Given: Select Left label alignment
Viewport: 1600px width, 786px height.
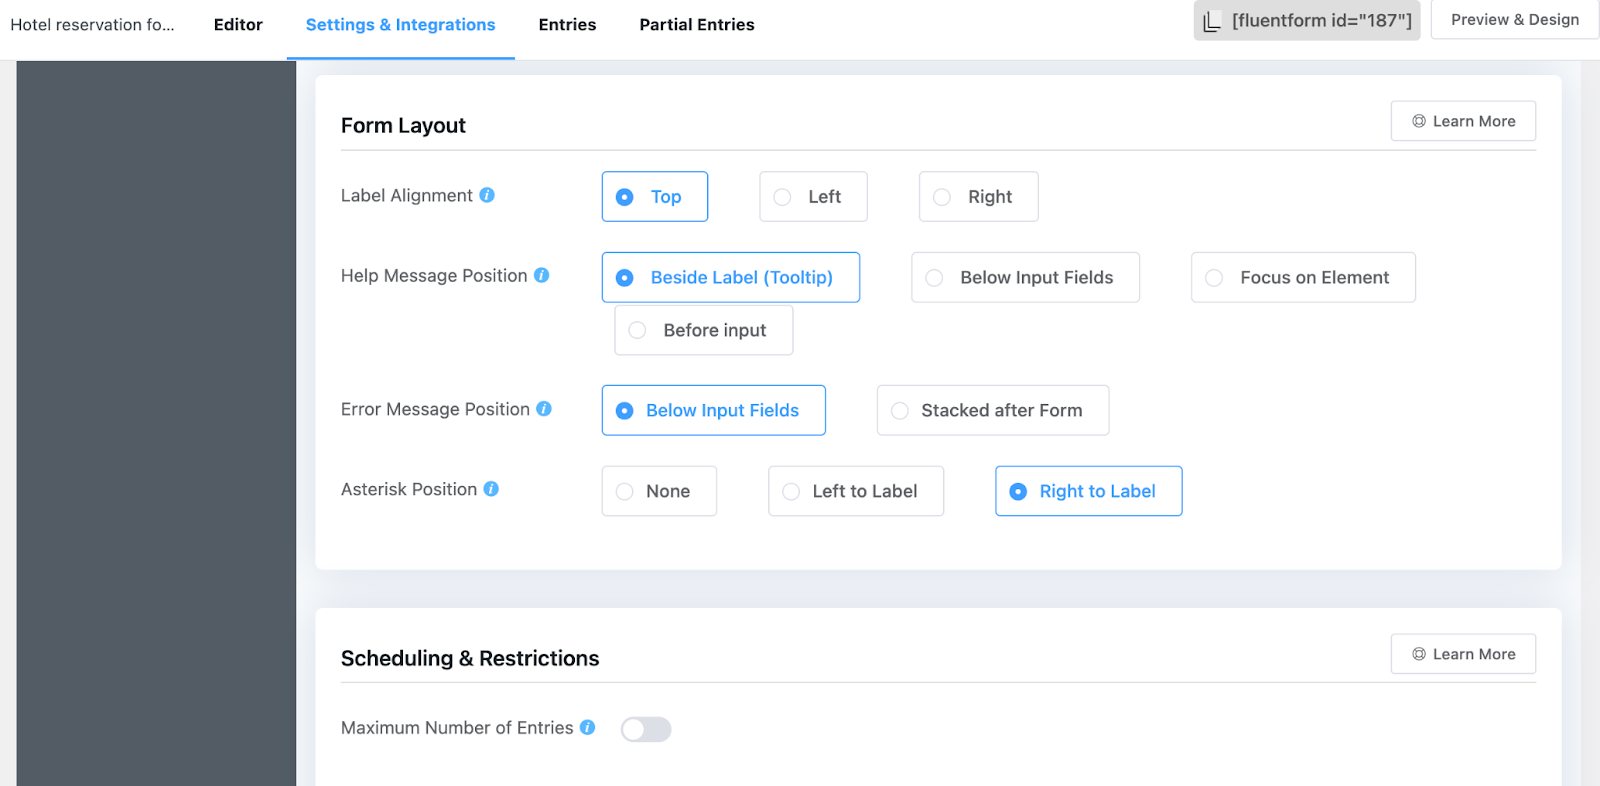Looking at the screenshot, I should [x=813, y=197].
